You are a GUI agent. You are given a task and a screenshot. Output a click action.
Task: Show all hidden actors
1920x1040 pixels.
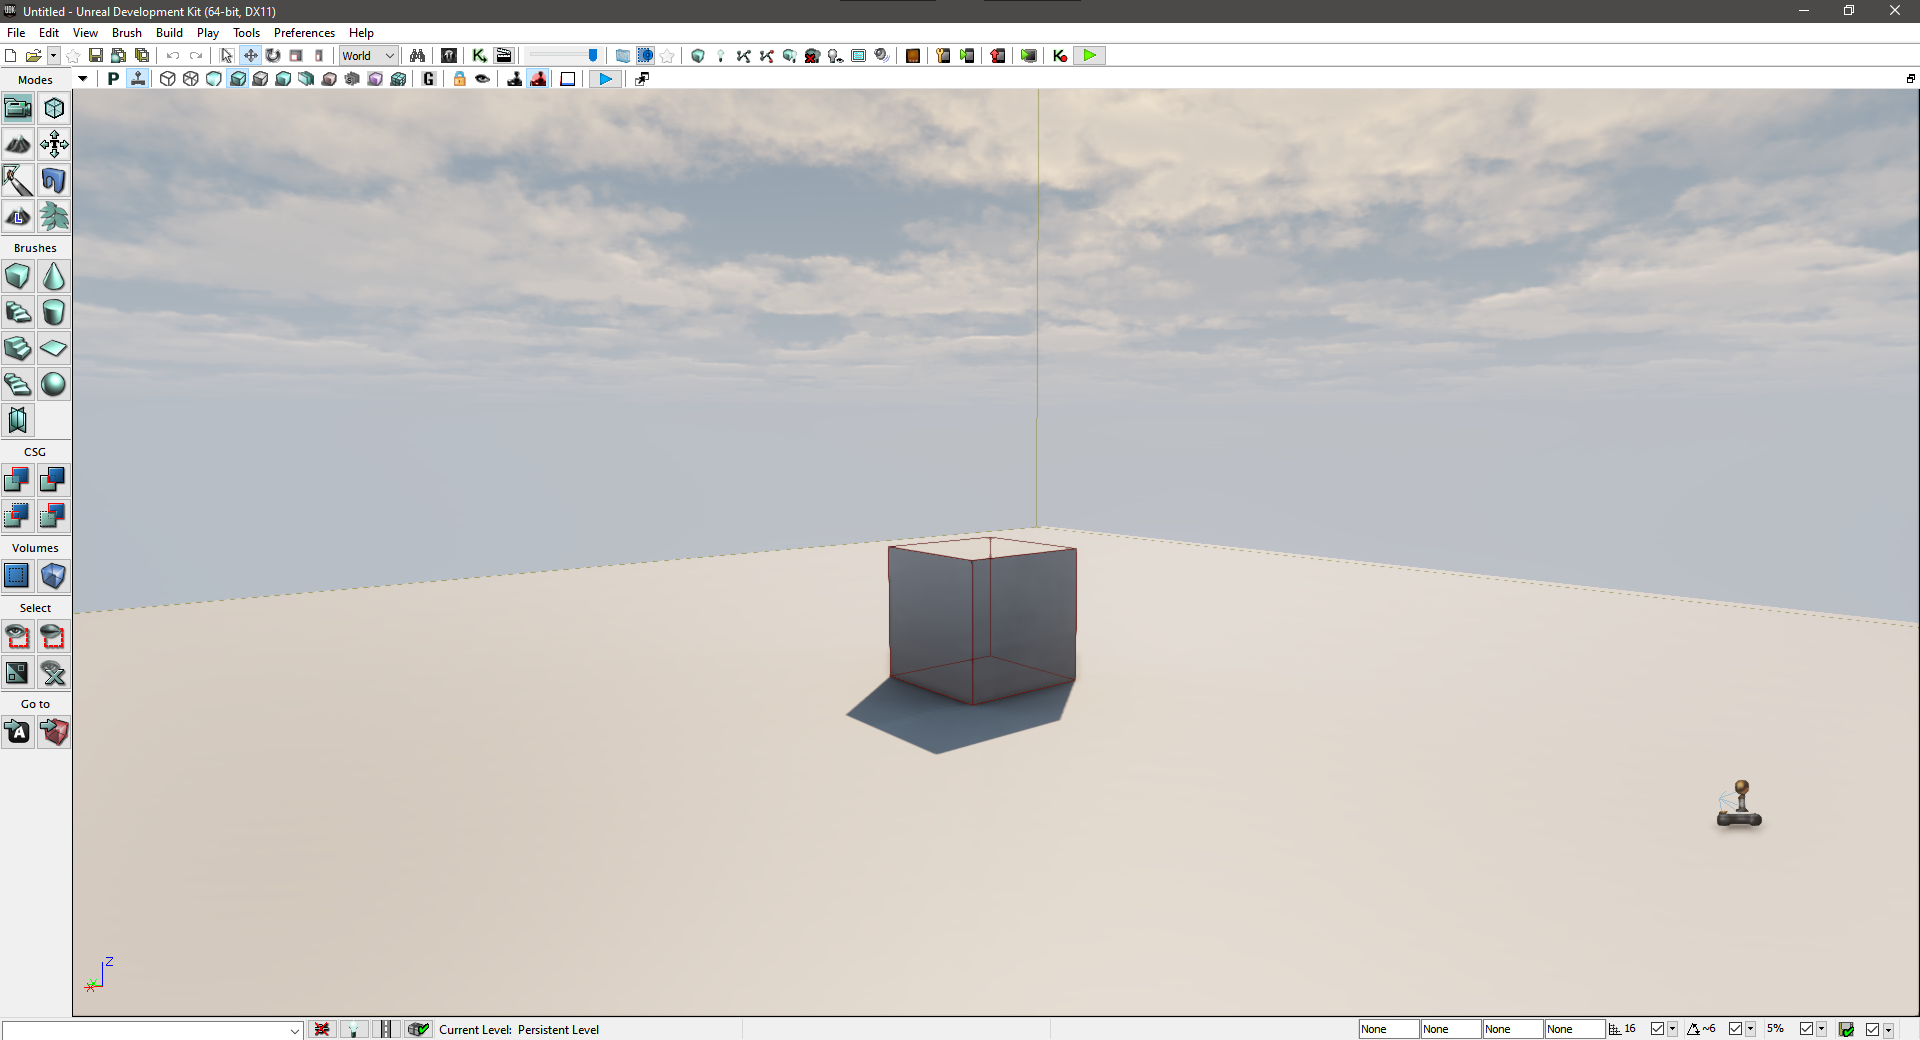(54, 672)
